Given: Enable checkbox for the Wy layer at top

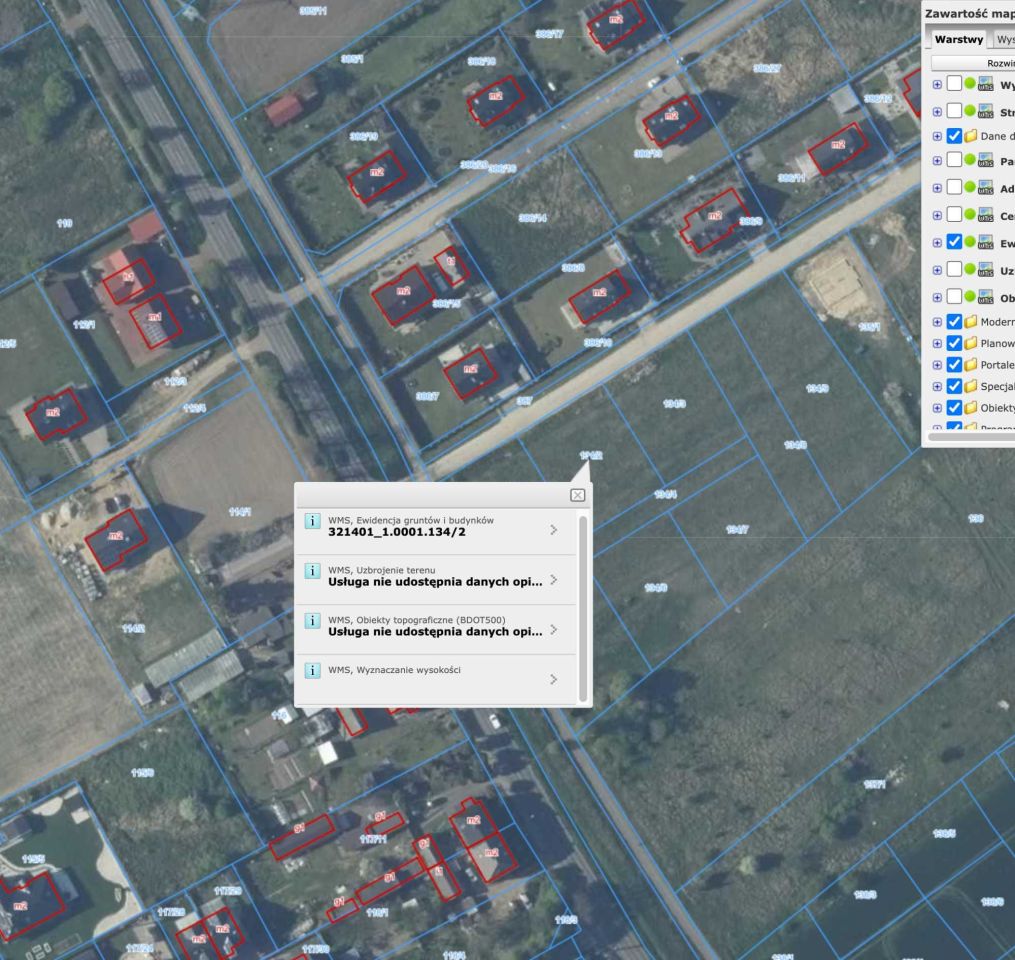Looking at the screenshot, I should 954,84.
